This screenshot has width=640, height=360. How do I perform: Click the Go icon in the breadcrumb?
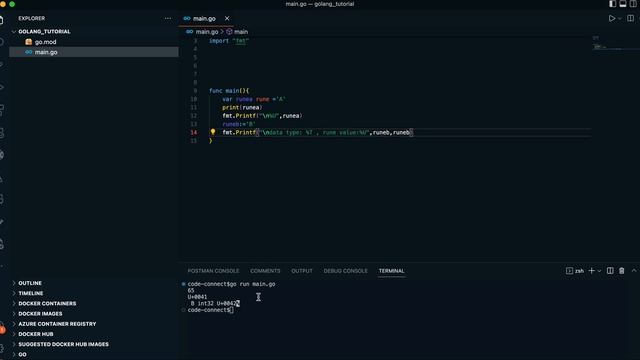click(189, 31)
